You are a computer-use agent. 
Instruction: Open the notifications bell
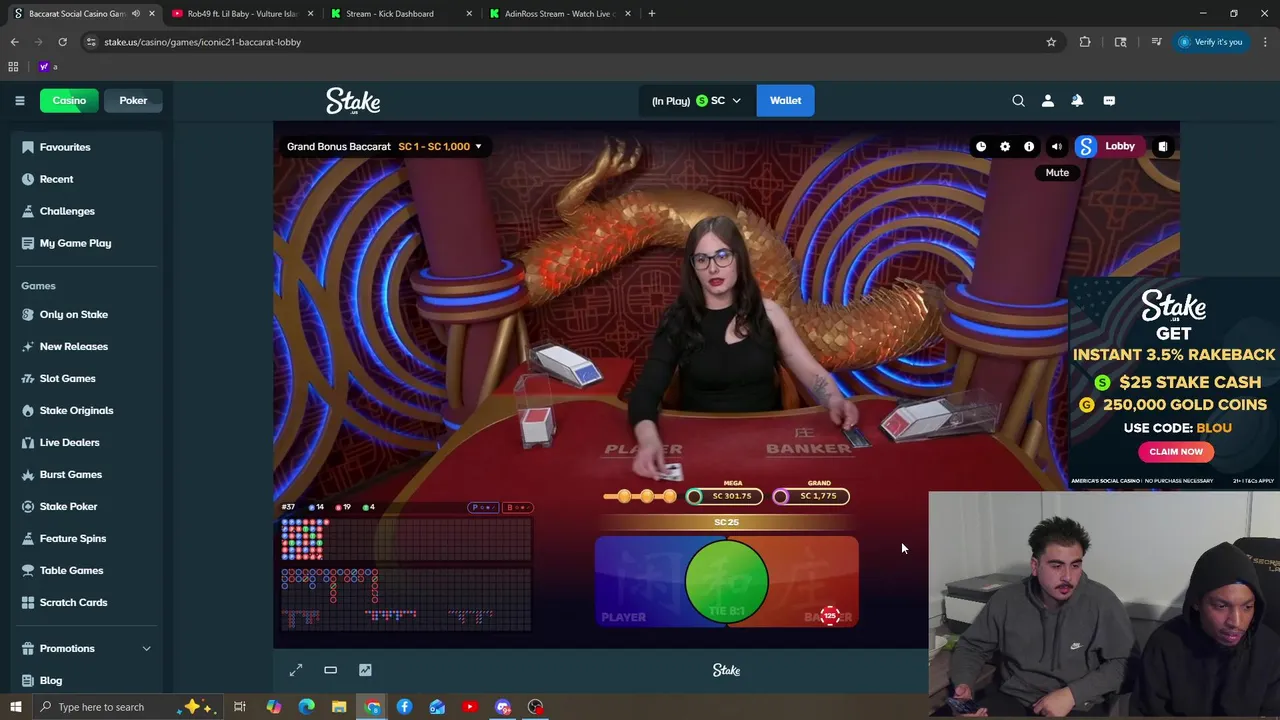(x=1077, y=100)
